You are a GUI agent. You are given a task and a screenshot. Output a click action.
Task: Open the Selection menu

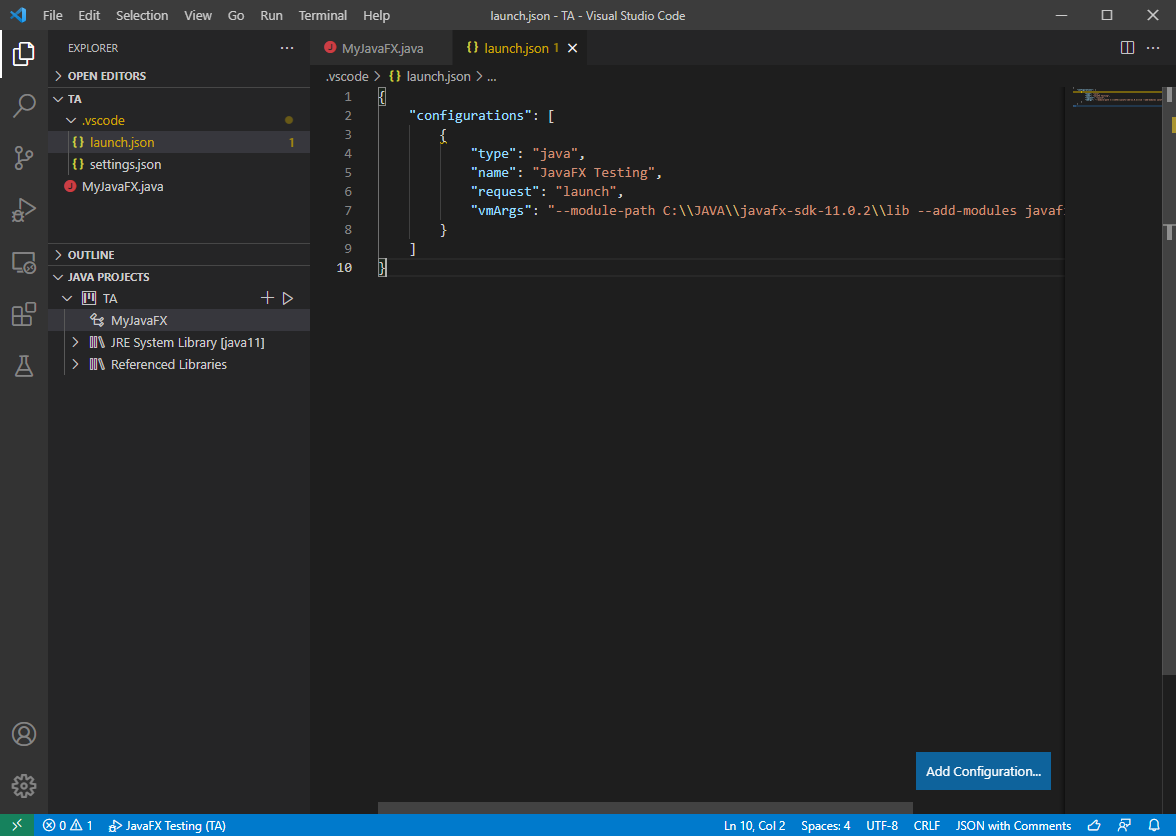point(142,15)
